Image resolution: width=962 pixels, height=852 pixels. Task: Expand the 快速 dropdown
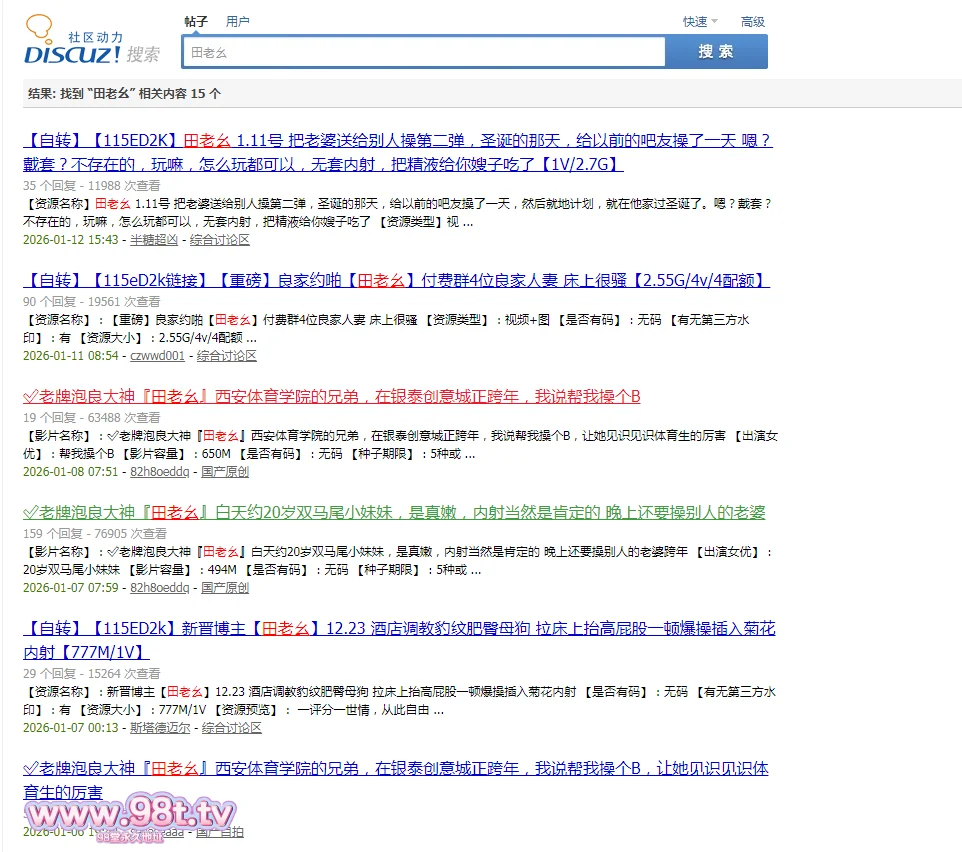[699, 22]
